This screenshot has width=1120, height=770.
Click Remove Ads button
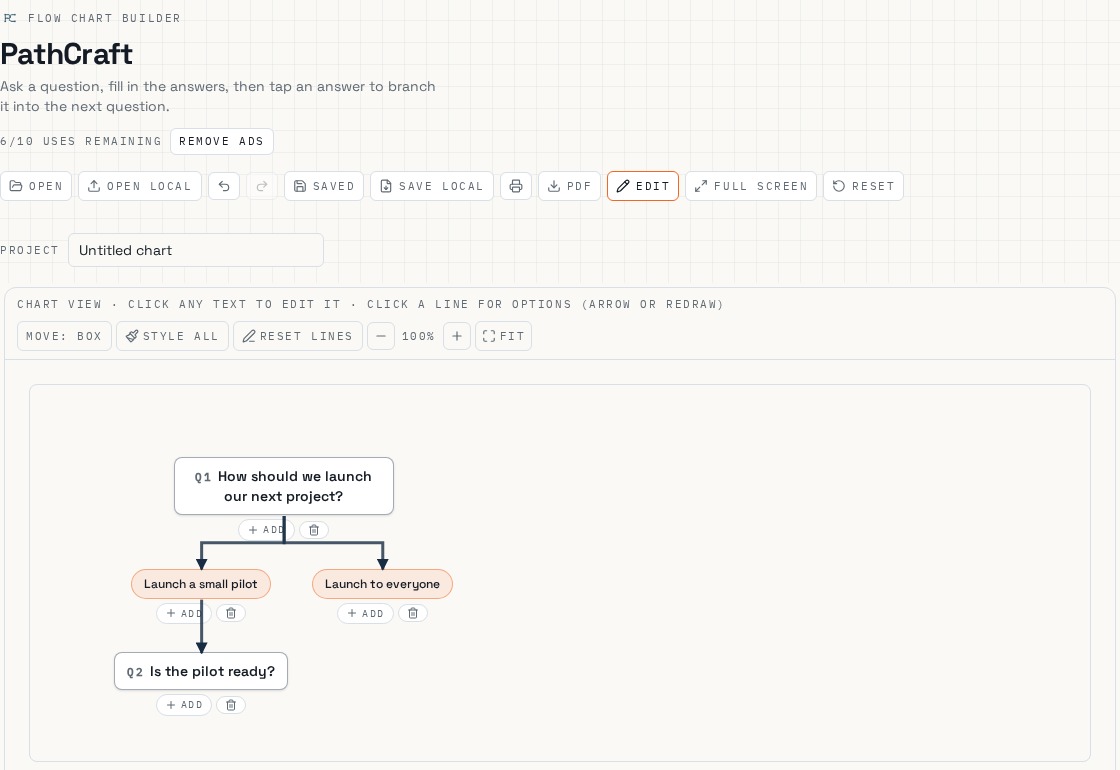[221, 141]
